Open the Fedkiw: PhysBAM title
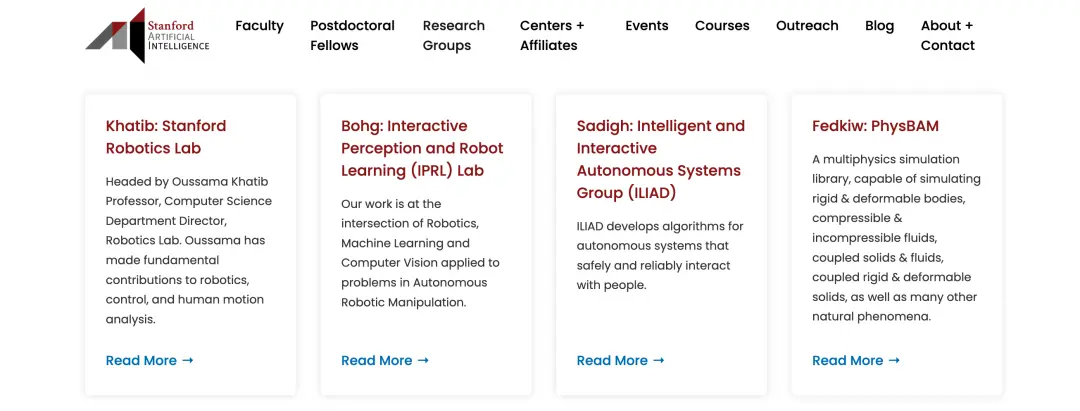 (875, 126)
